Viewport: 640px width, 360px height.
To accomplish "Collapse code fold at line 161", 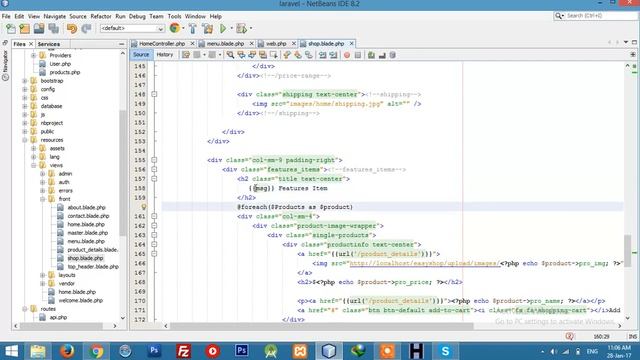I will [x=154, y=216].
